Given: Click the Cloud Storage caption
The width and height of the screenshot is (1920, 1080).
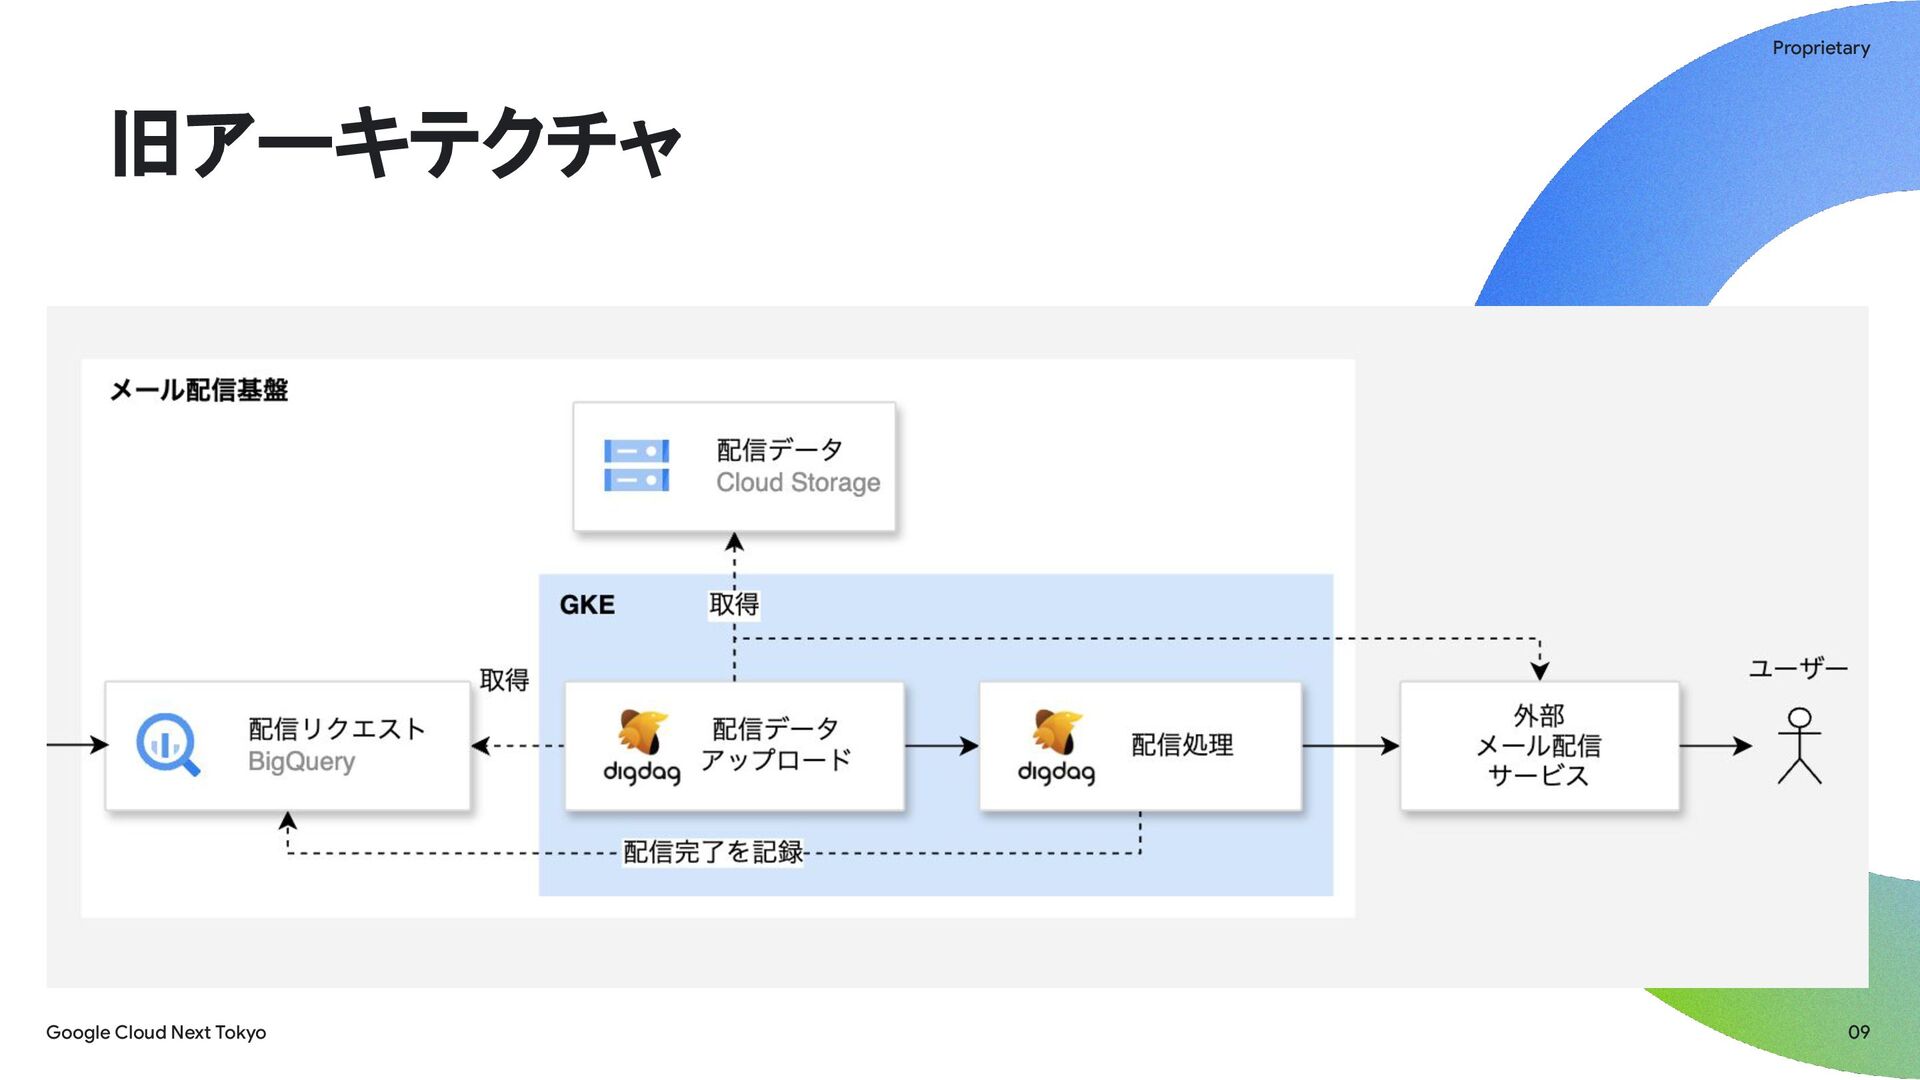Looking at the screenshot, I should click(798, 483).
